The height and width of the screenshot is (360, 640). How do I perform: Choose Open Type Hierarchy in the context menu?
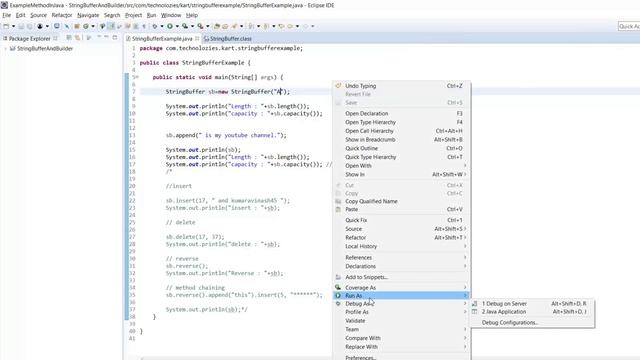402,122
